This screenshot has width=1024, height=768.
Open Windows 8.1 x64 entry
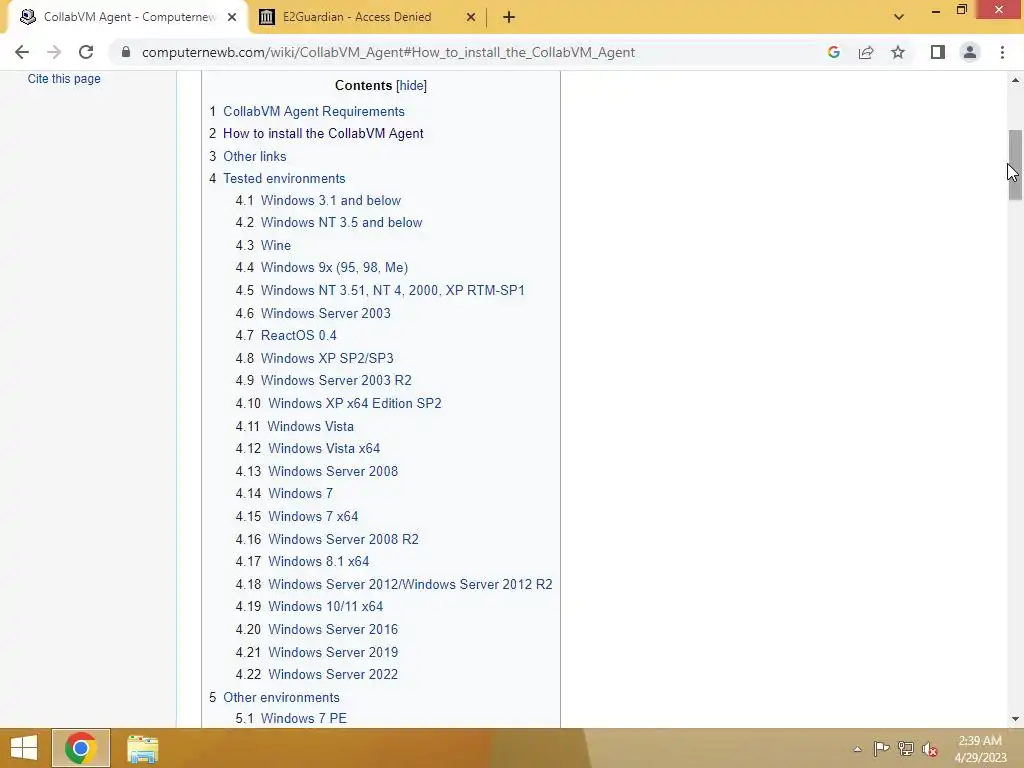(x=319, y=562)
